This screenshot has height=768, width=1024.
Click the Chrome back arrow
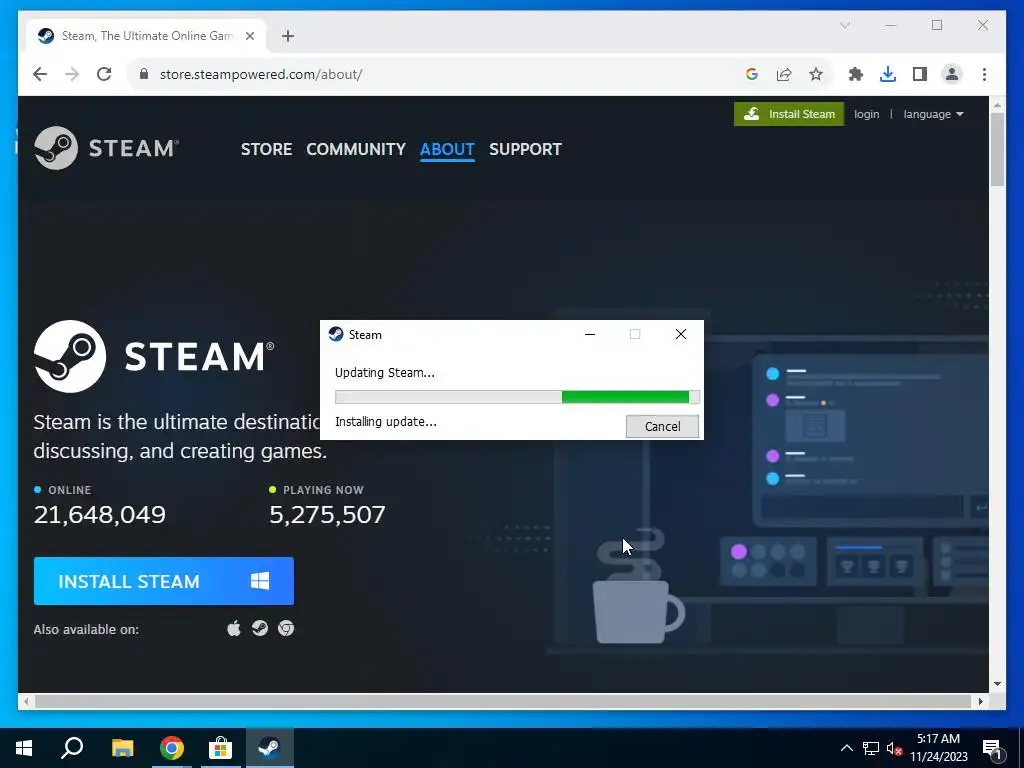40,74
